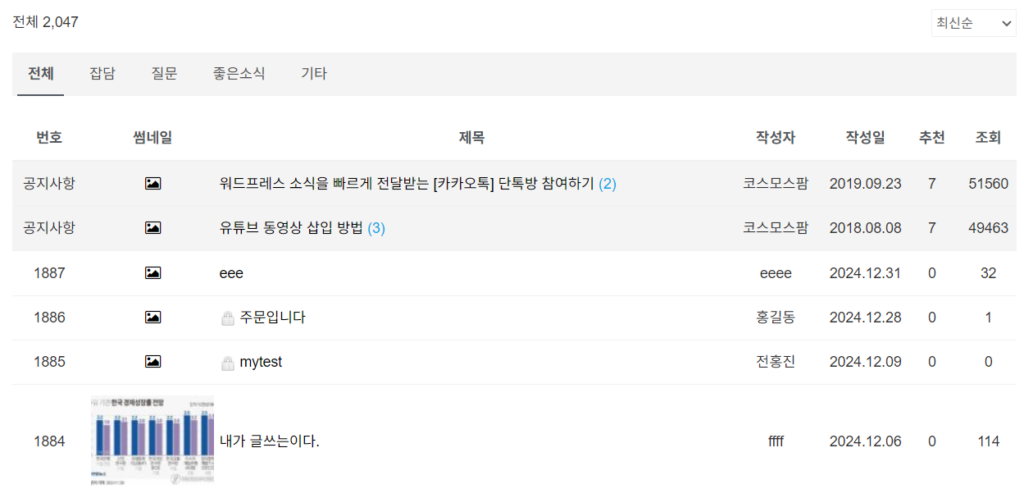1024x489 pixels.
Task: Select the 질문 category tab
Action: click(x=164, y=74)
